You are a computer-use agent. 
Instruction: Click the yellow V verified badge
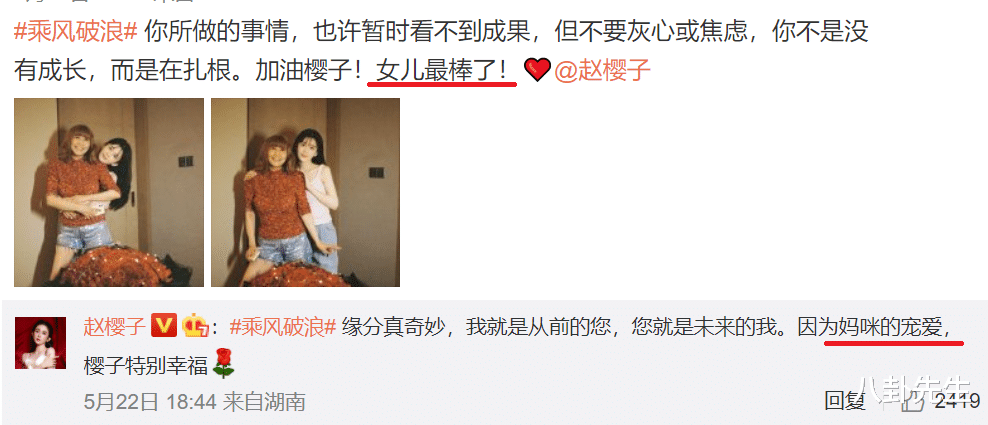(164, 327)
